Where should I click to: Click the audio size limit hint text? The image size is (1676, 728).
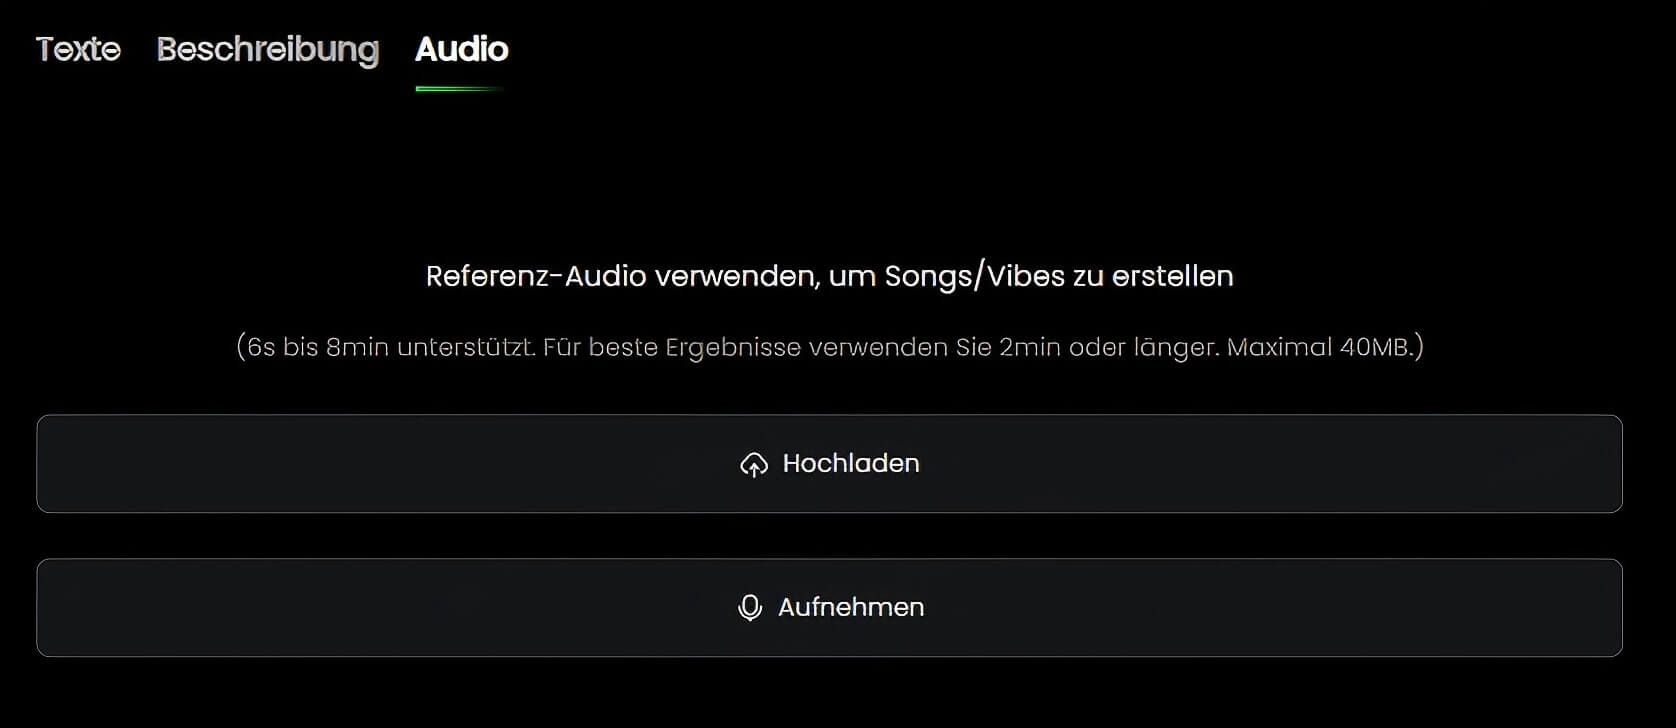click(830, 347)
